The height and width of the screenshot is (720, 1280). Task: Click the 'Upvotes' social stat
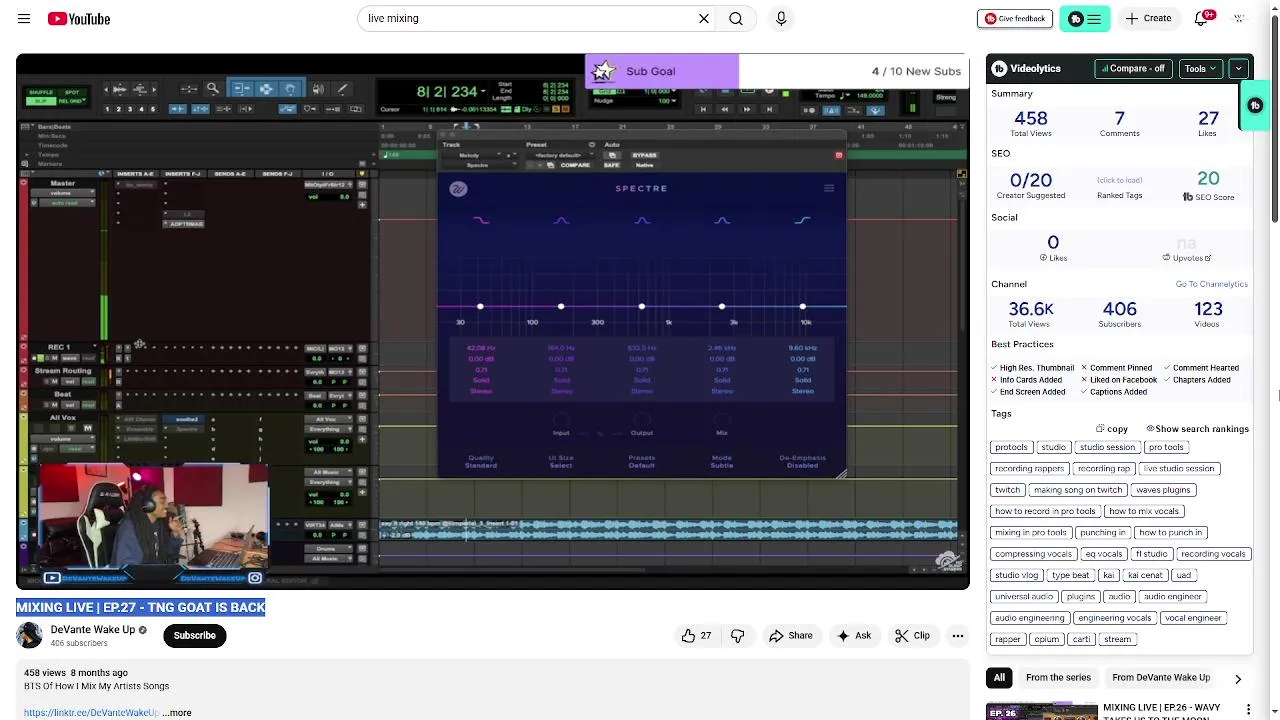[x=1187, y=249]
